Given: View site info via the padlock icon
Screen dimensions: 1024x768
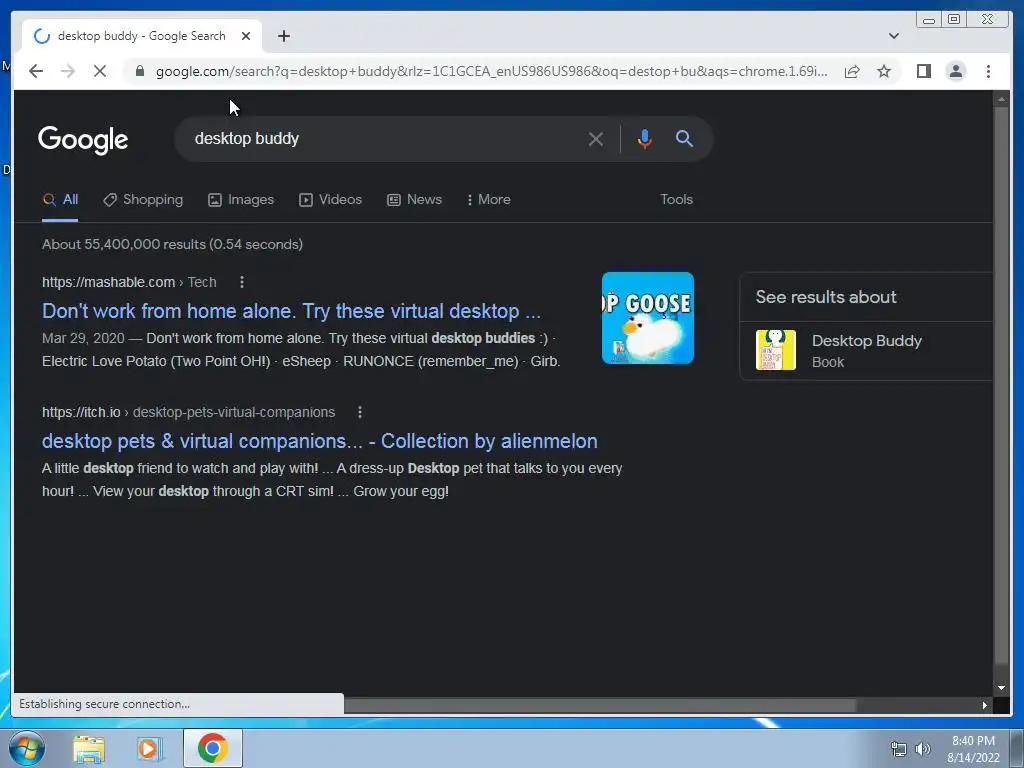Looking at the screenshot, I should [x=139, y=71].
